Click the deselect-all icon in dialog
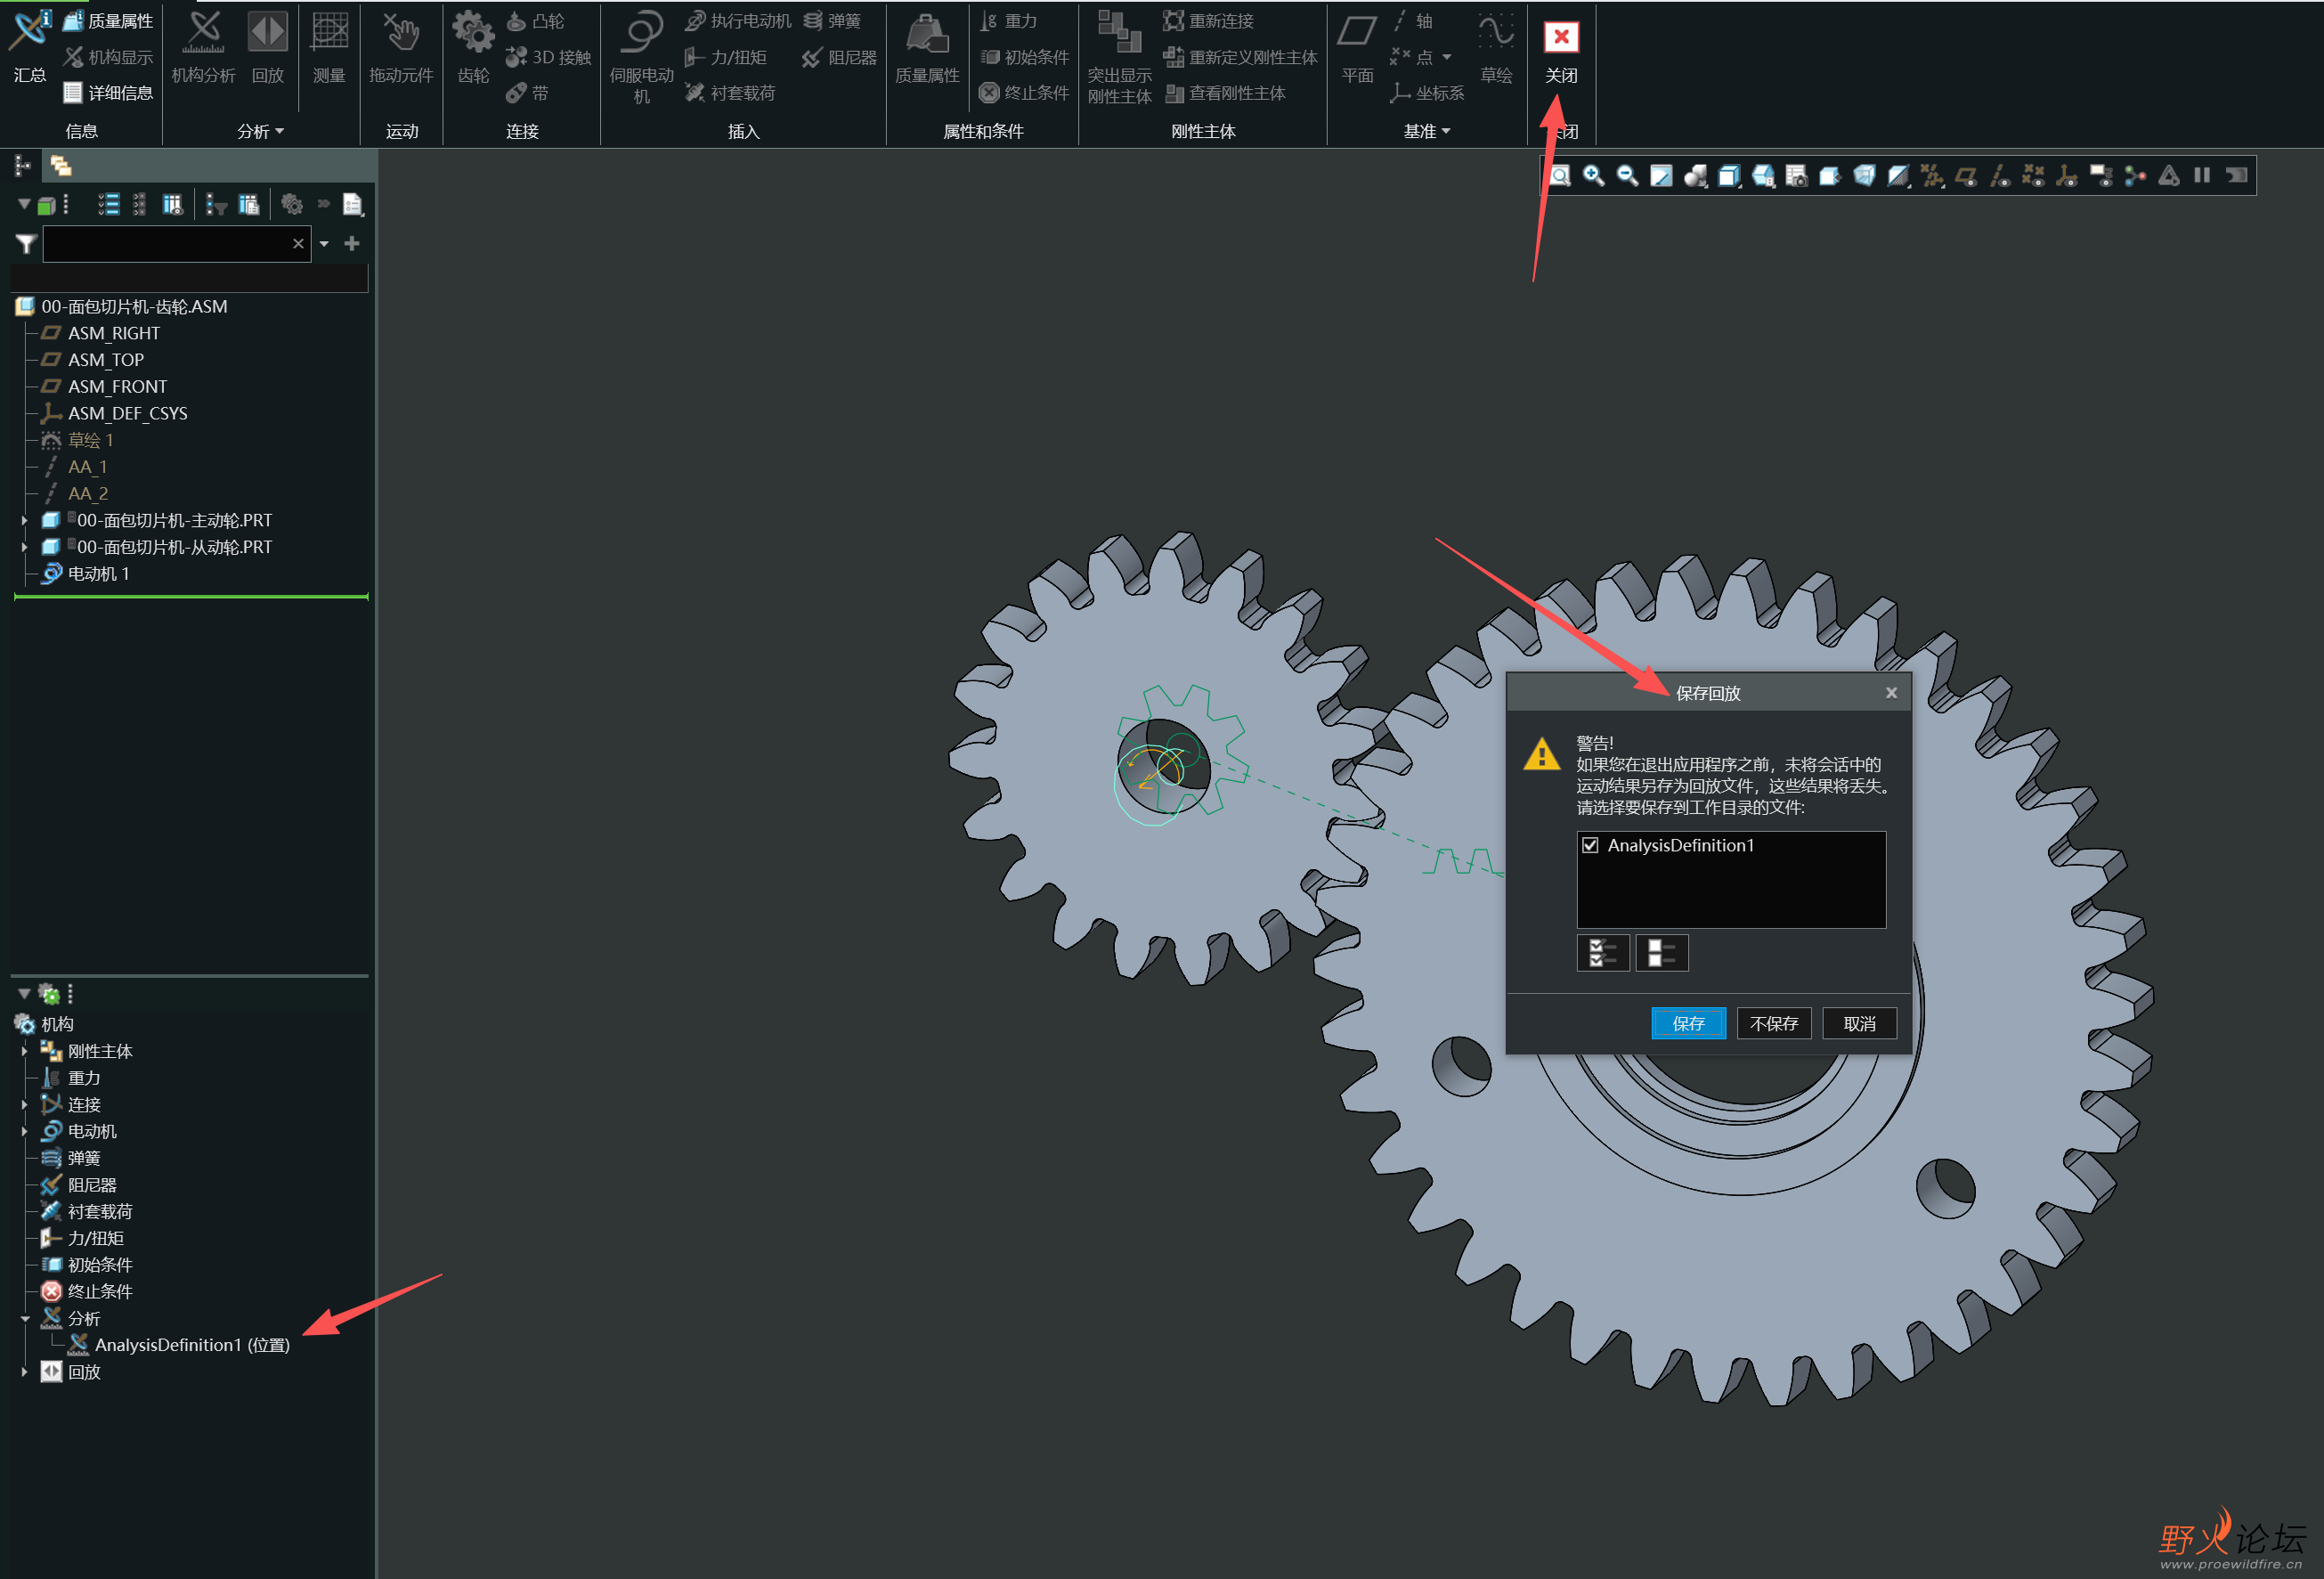This screenshot has height=1579, width=2324. click(1661, 953)
